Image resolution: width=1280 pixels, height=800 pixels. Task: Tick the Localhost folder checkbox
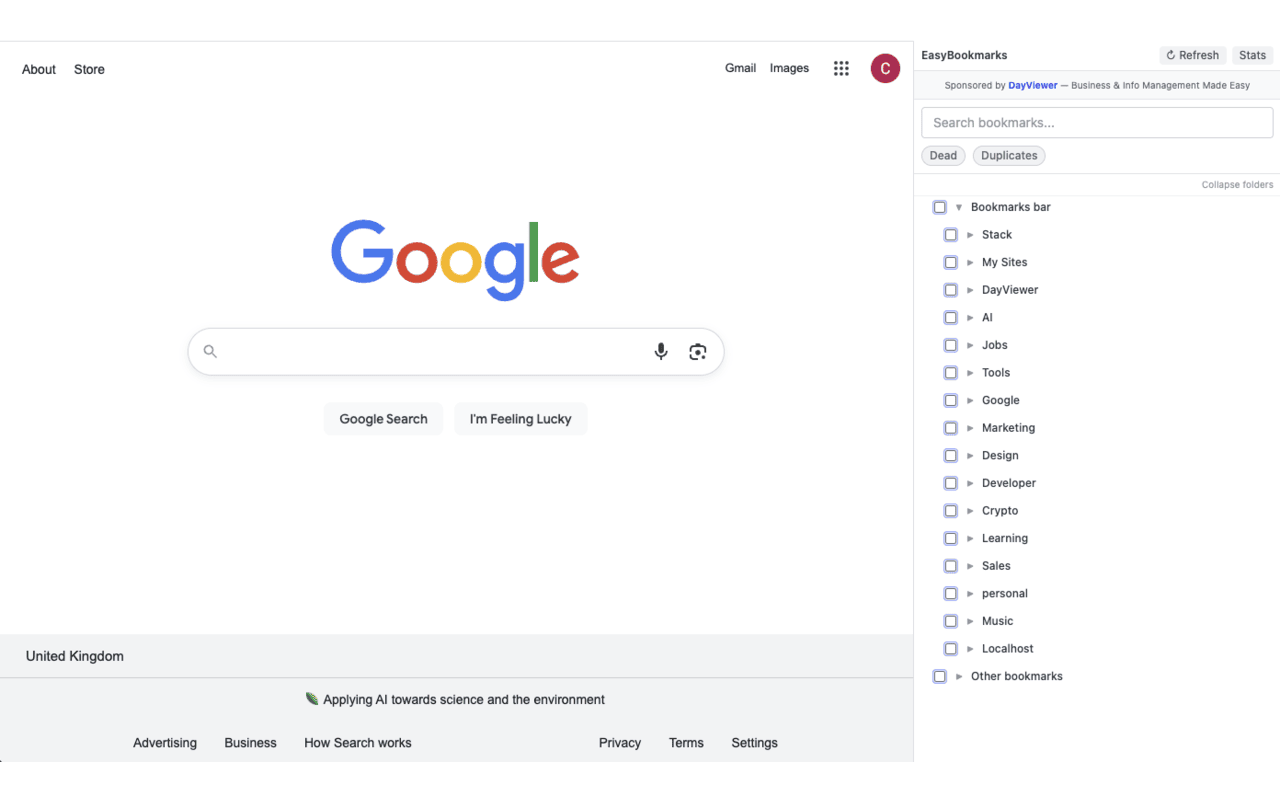(x=951, y=648)
